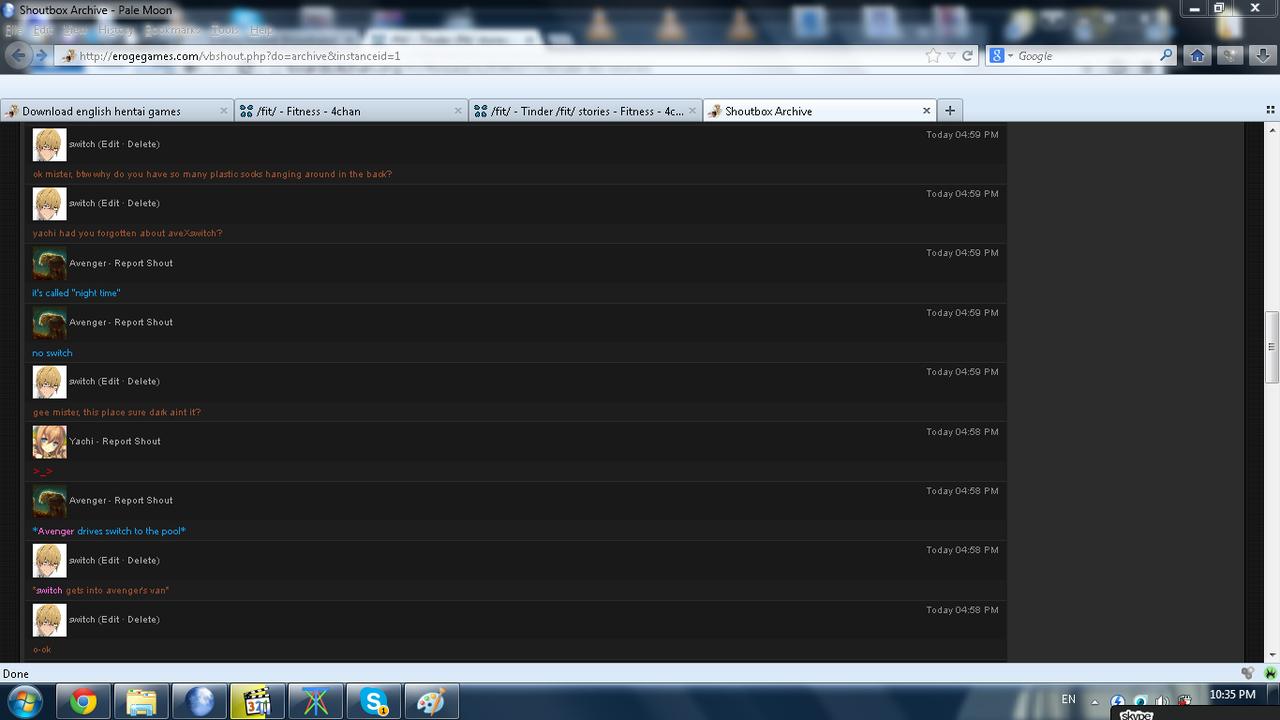
Task: Click the address bar URL field
Action: [x=500, y=56]
